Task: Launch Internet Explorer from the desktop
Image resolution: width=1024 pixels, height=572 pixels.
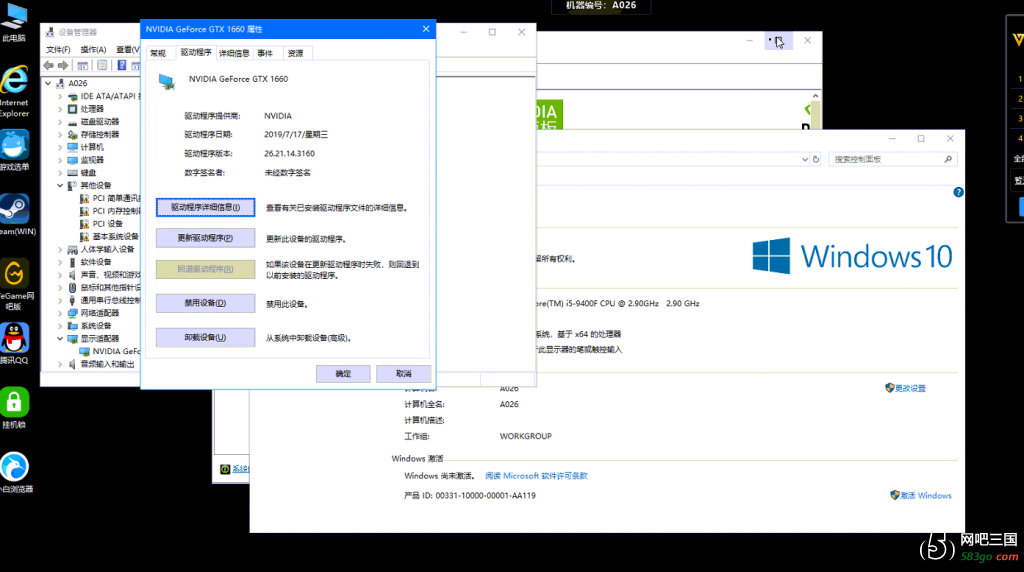Action: pyautogui.click(x=14, y=91)
